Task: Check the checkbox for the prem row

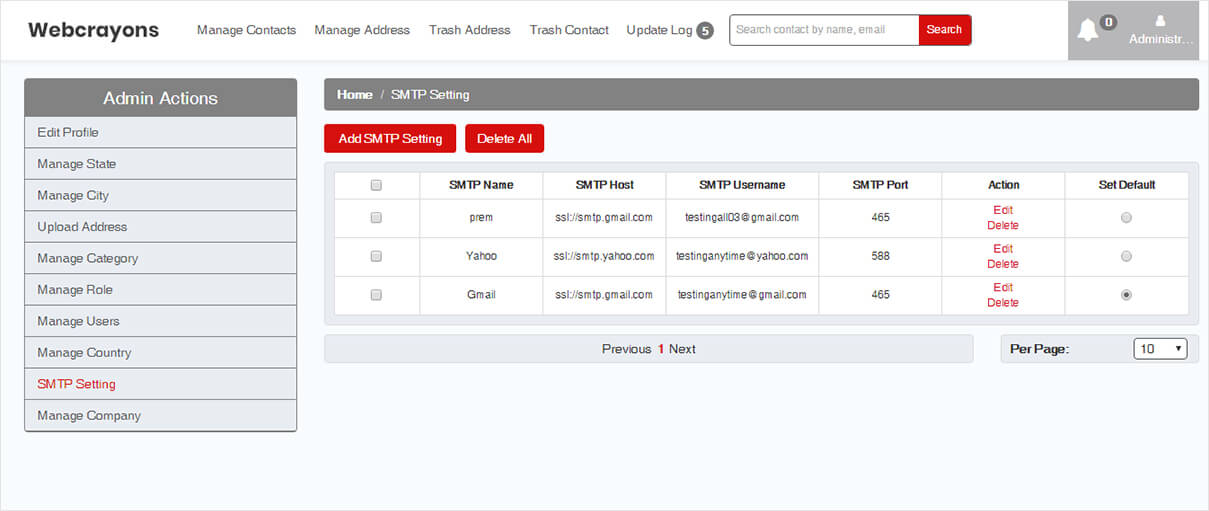Action: (376, 218)
